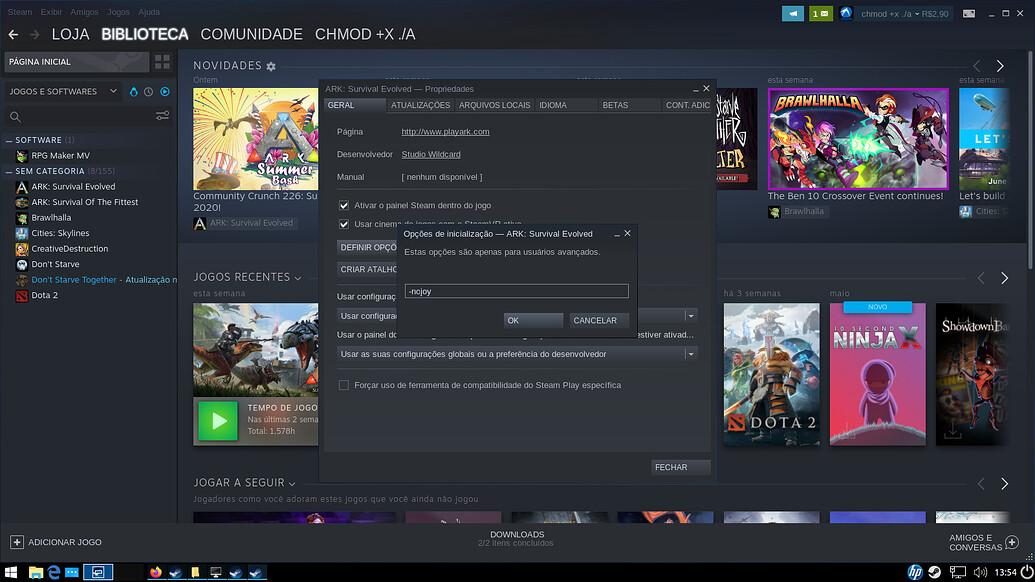Open the Downloads status area
The image size is (1035, 582).
coord(517,538)
